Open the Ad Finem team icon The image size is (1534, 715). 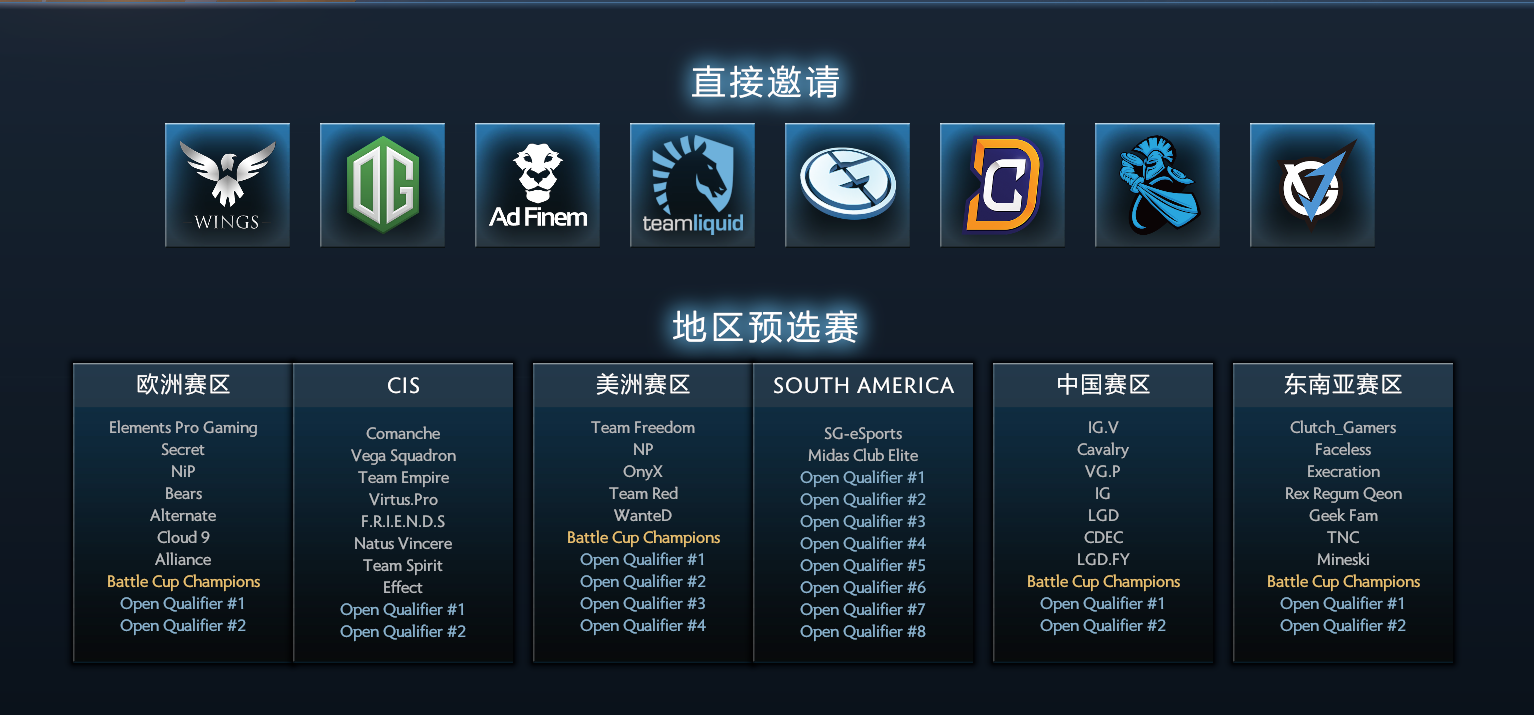tap(537, 185)
